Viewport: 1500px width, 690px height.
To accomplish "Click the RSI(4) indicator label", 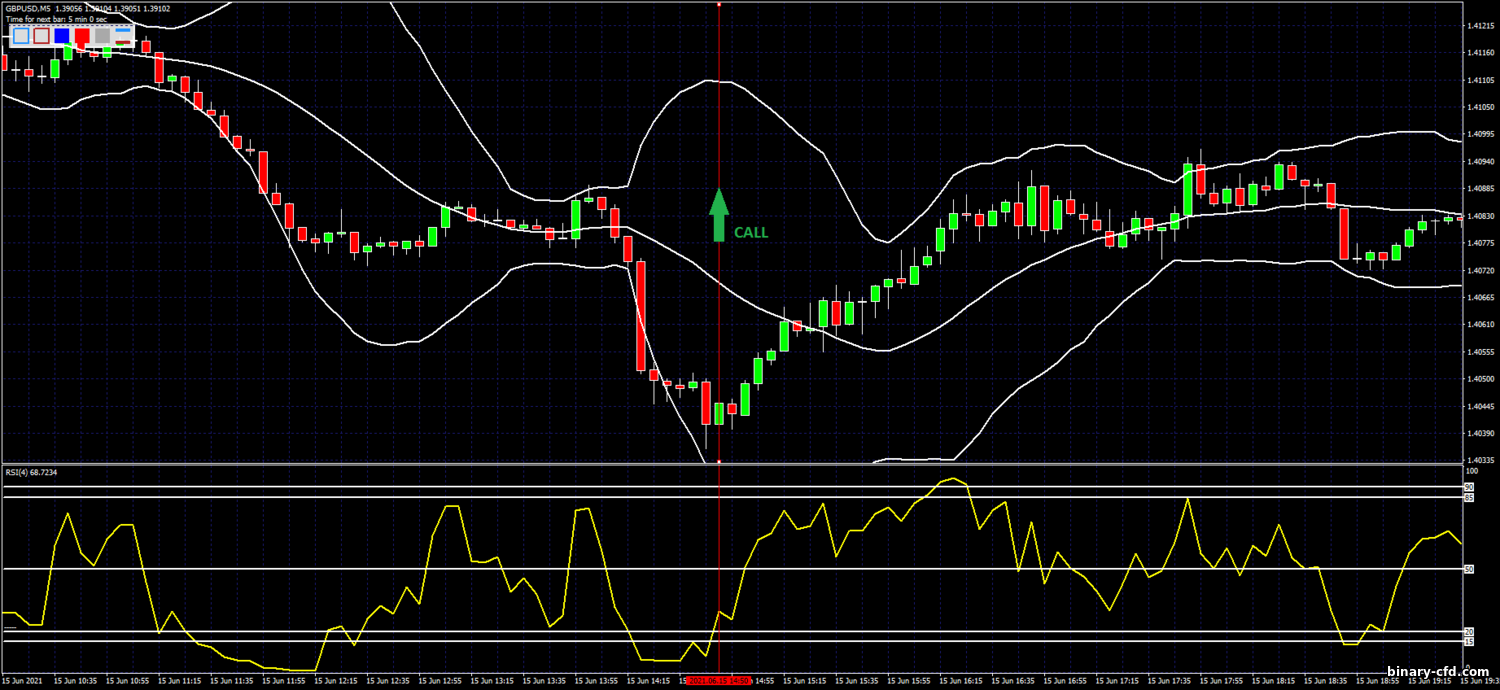I will [x=30, y=472].
